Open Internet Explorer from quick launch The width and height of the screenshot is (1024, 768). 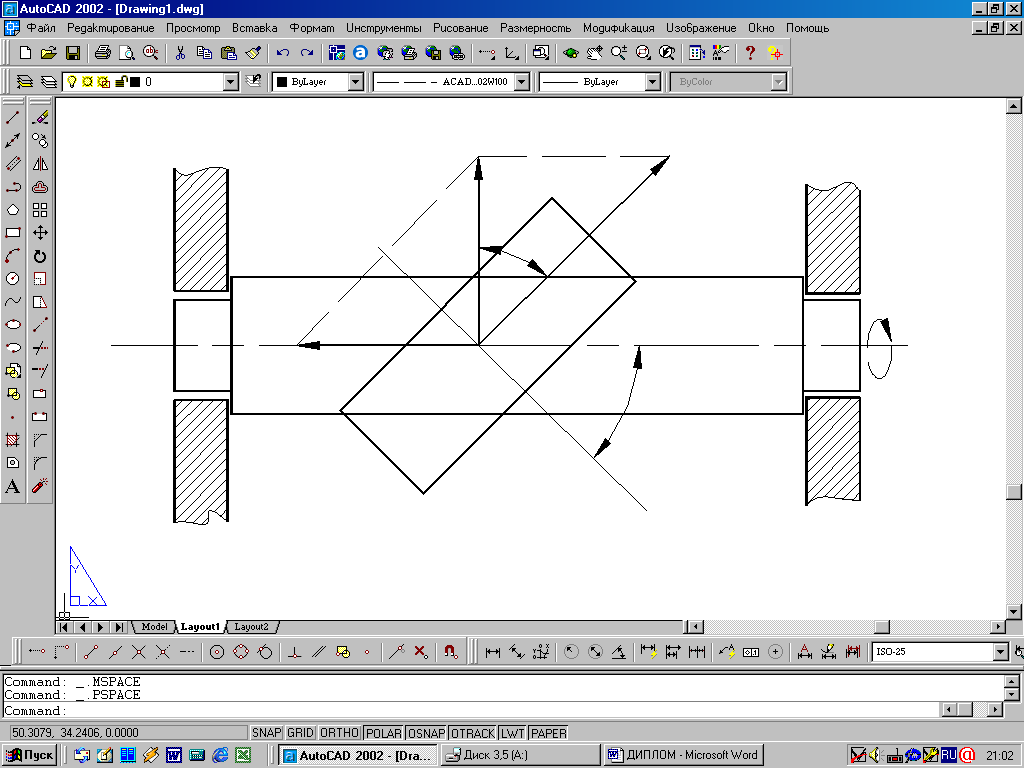point(221,755)
